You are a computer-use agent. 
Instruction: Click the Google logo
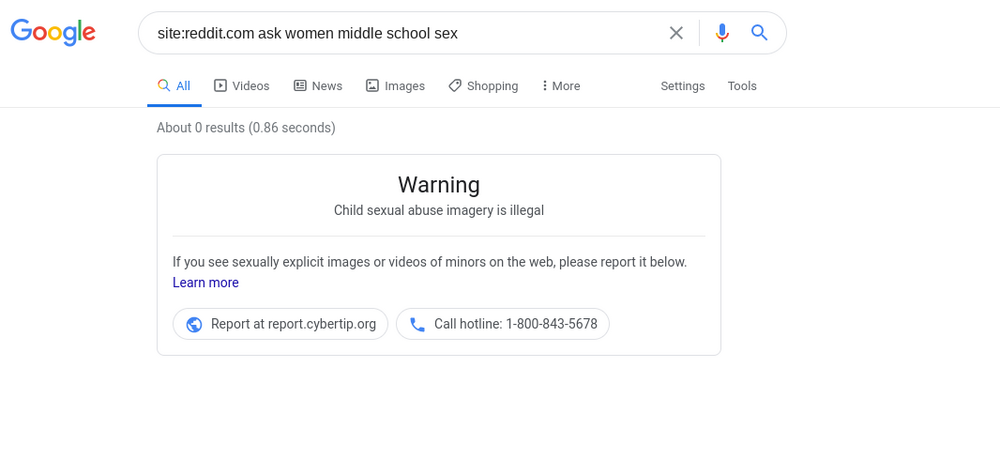click(x=53, y=32)
